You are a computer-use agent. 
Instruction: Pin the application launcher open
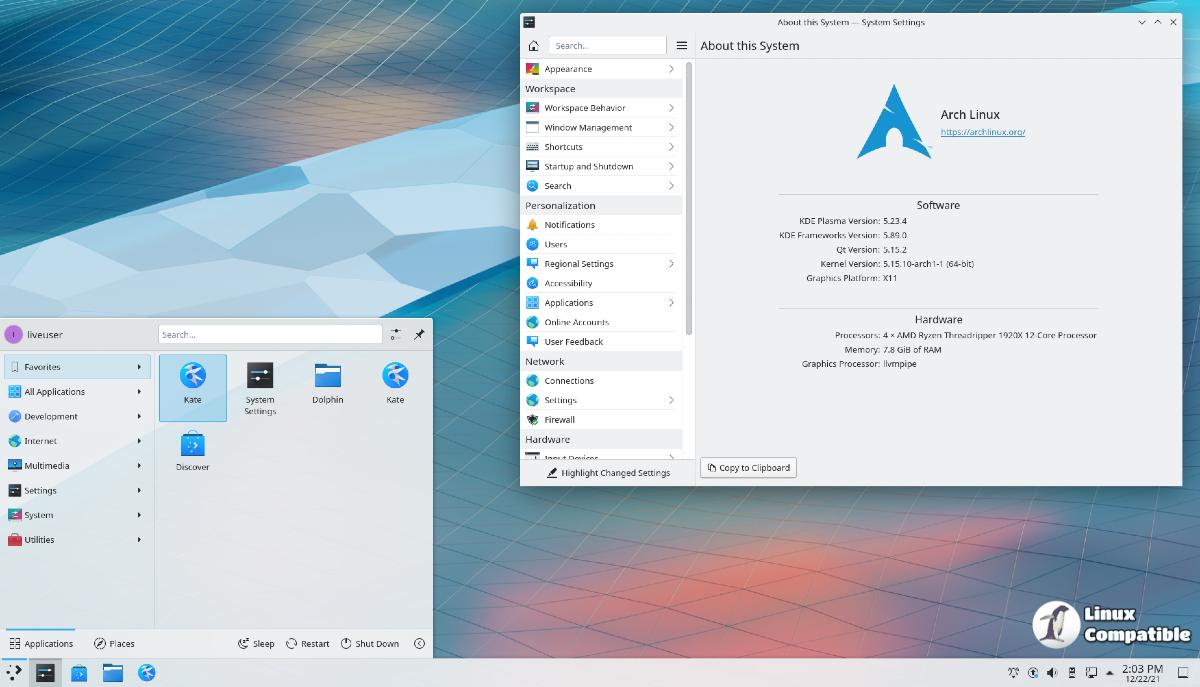pyautogui.click(x=419, y=335)
